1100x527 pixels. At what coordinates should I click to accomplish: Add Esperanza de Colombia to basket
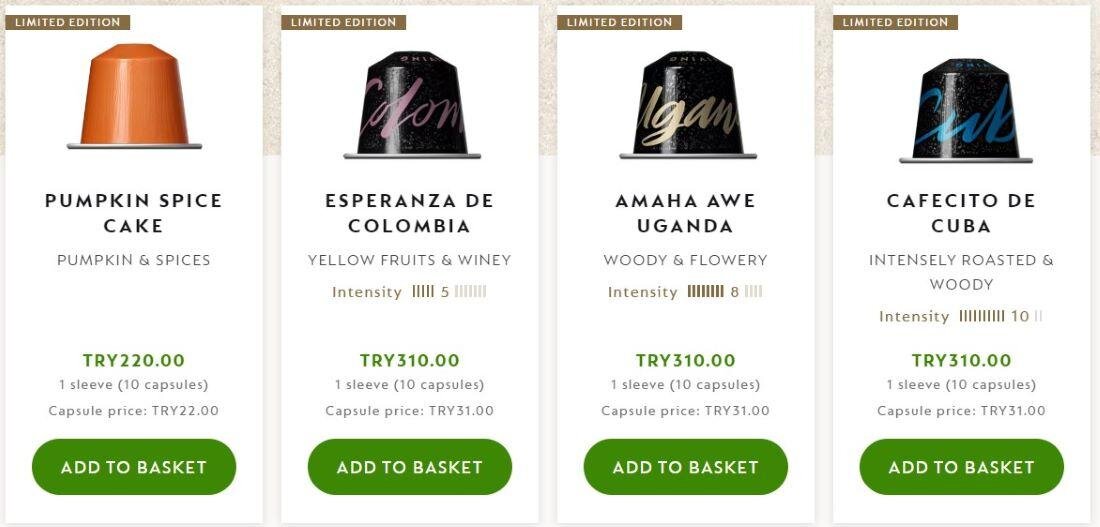[410, 467]
